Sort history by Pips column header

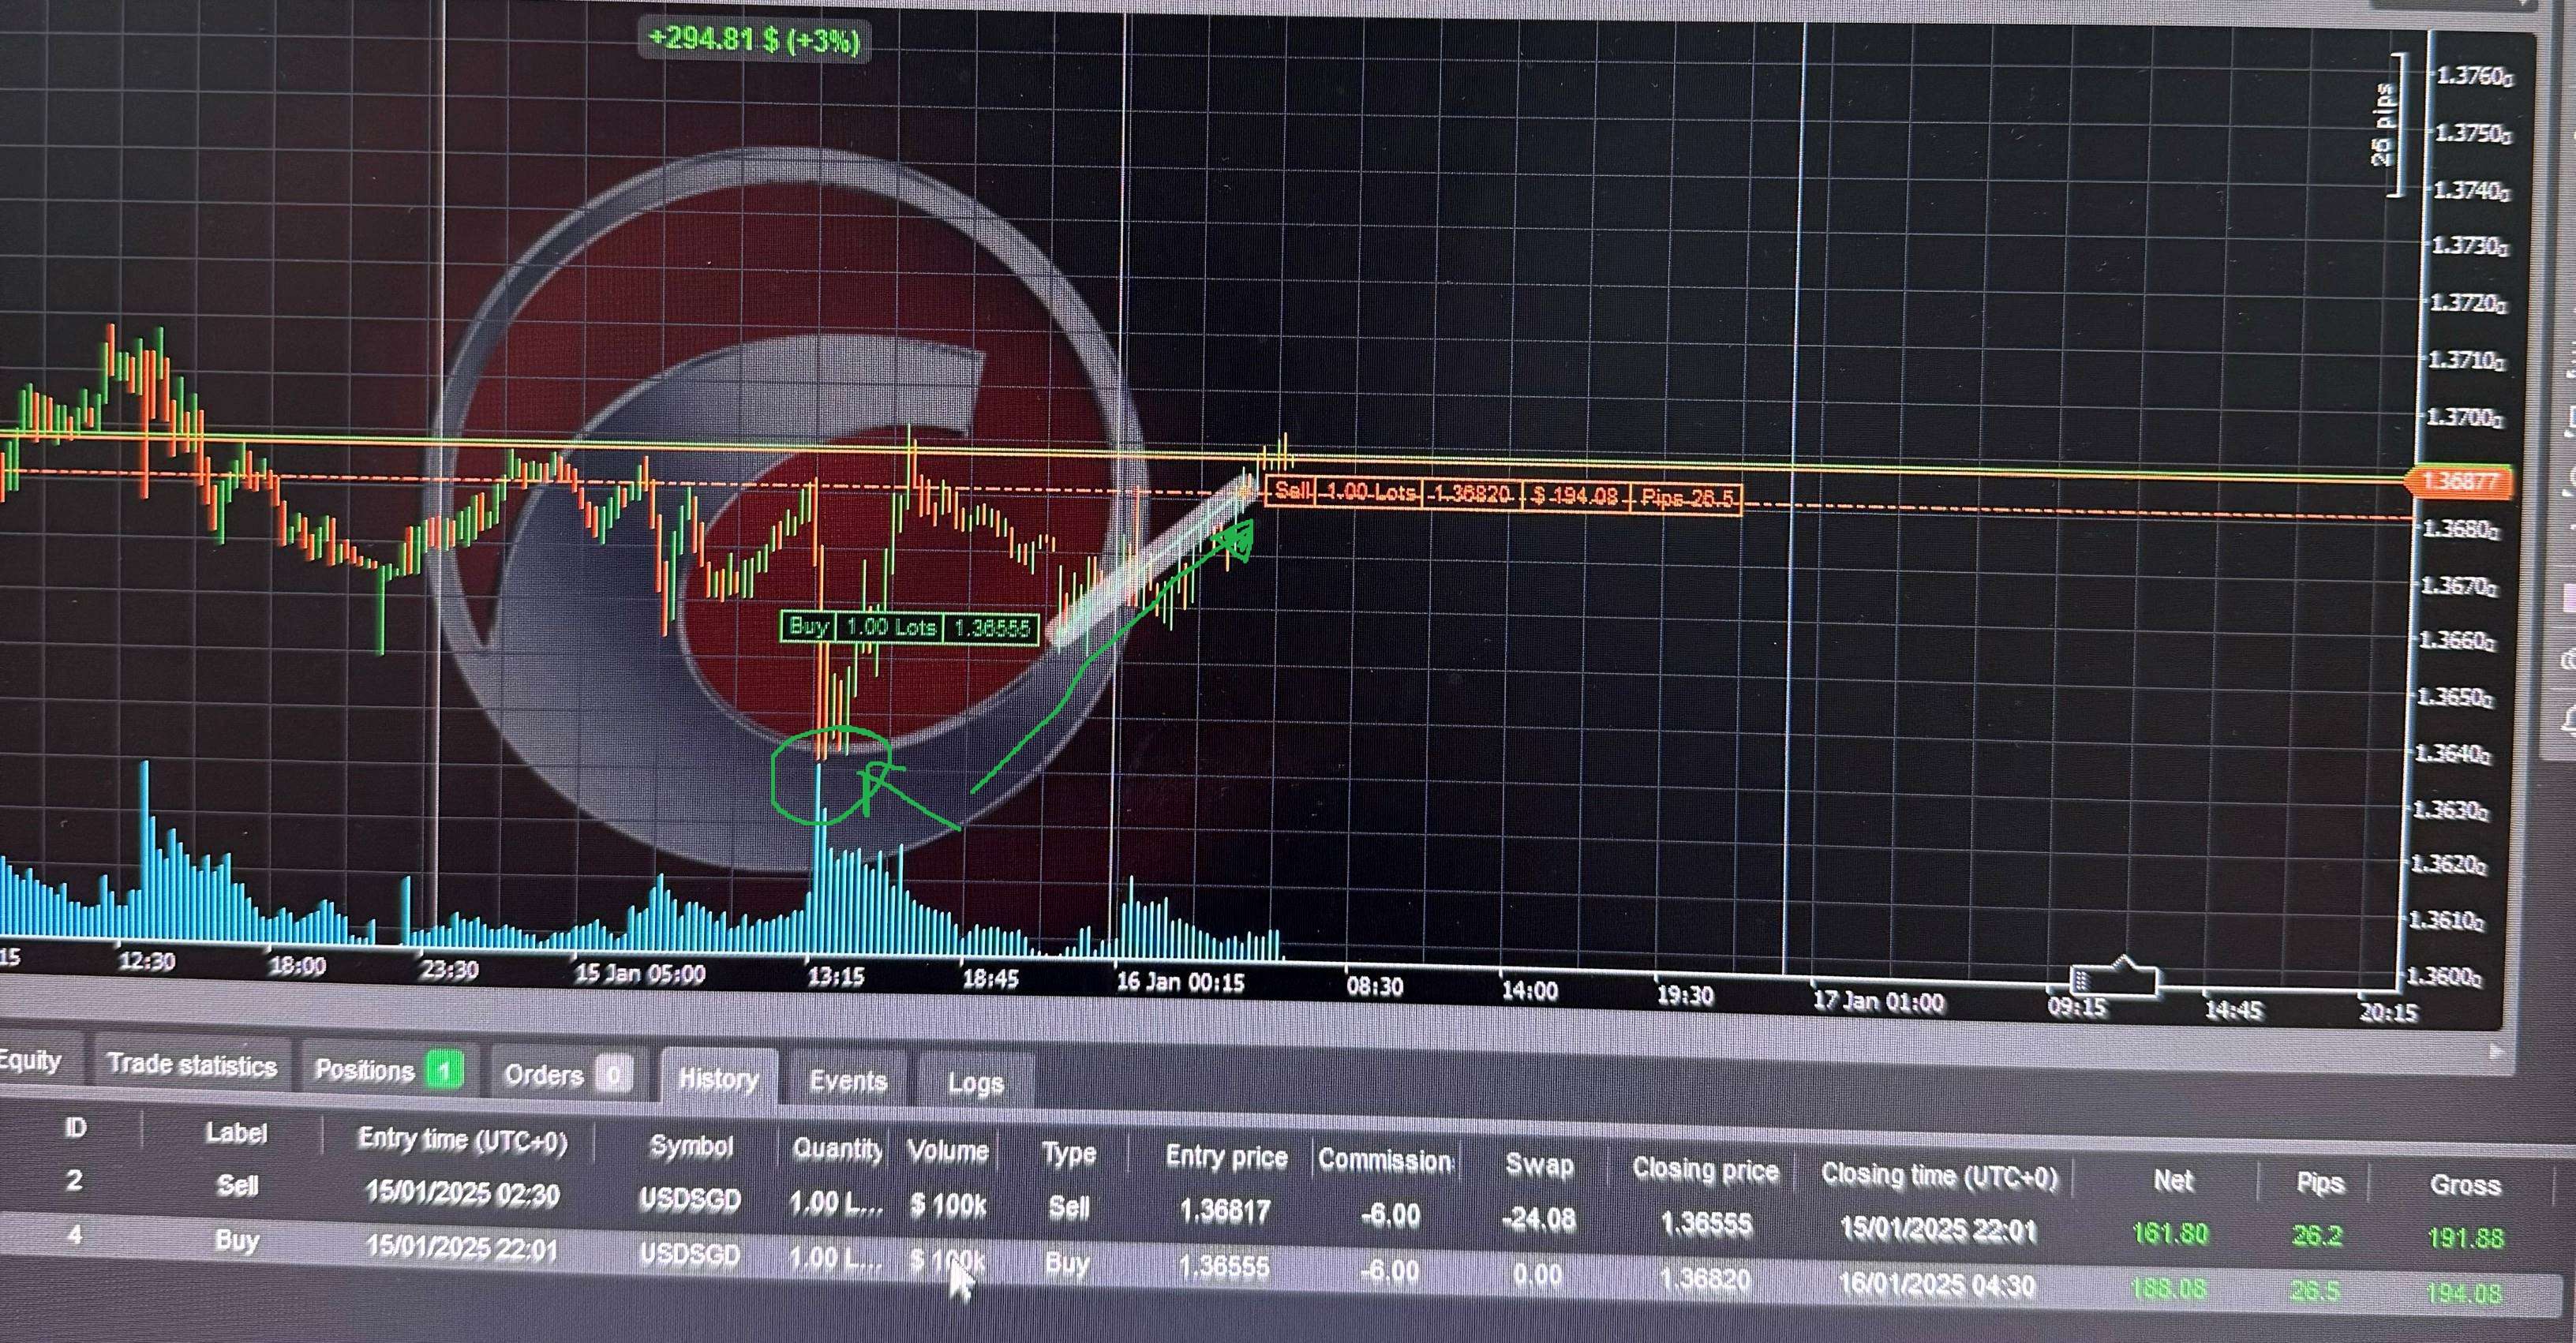(2319, 1184)
